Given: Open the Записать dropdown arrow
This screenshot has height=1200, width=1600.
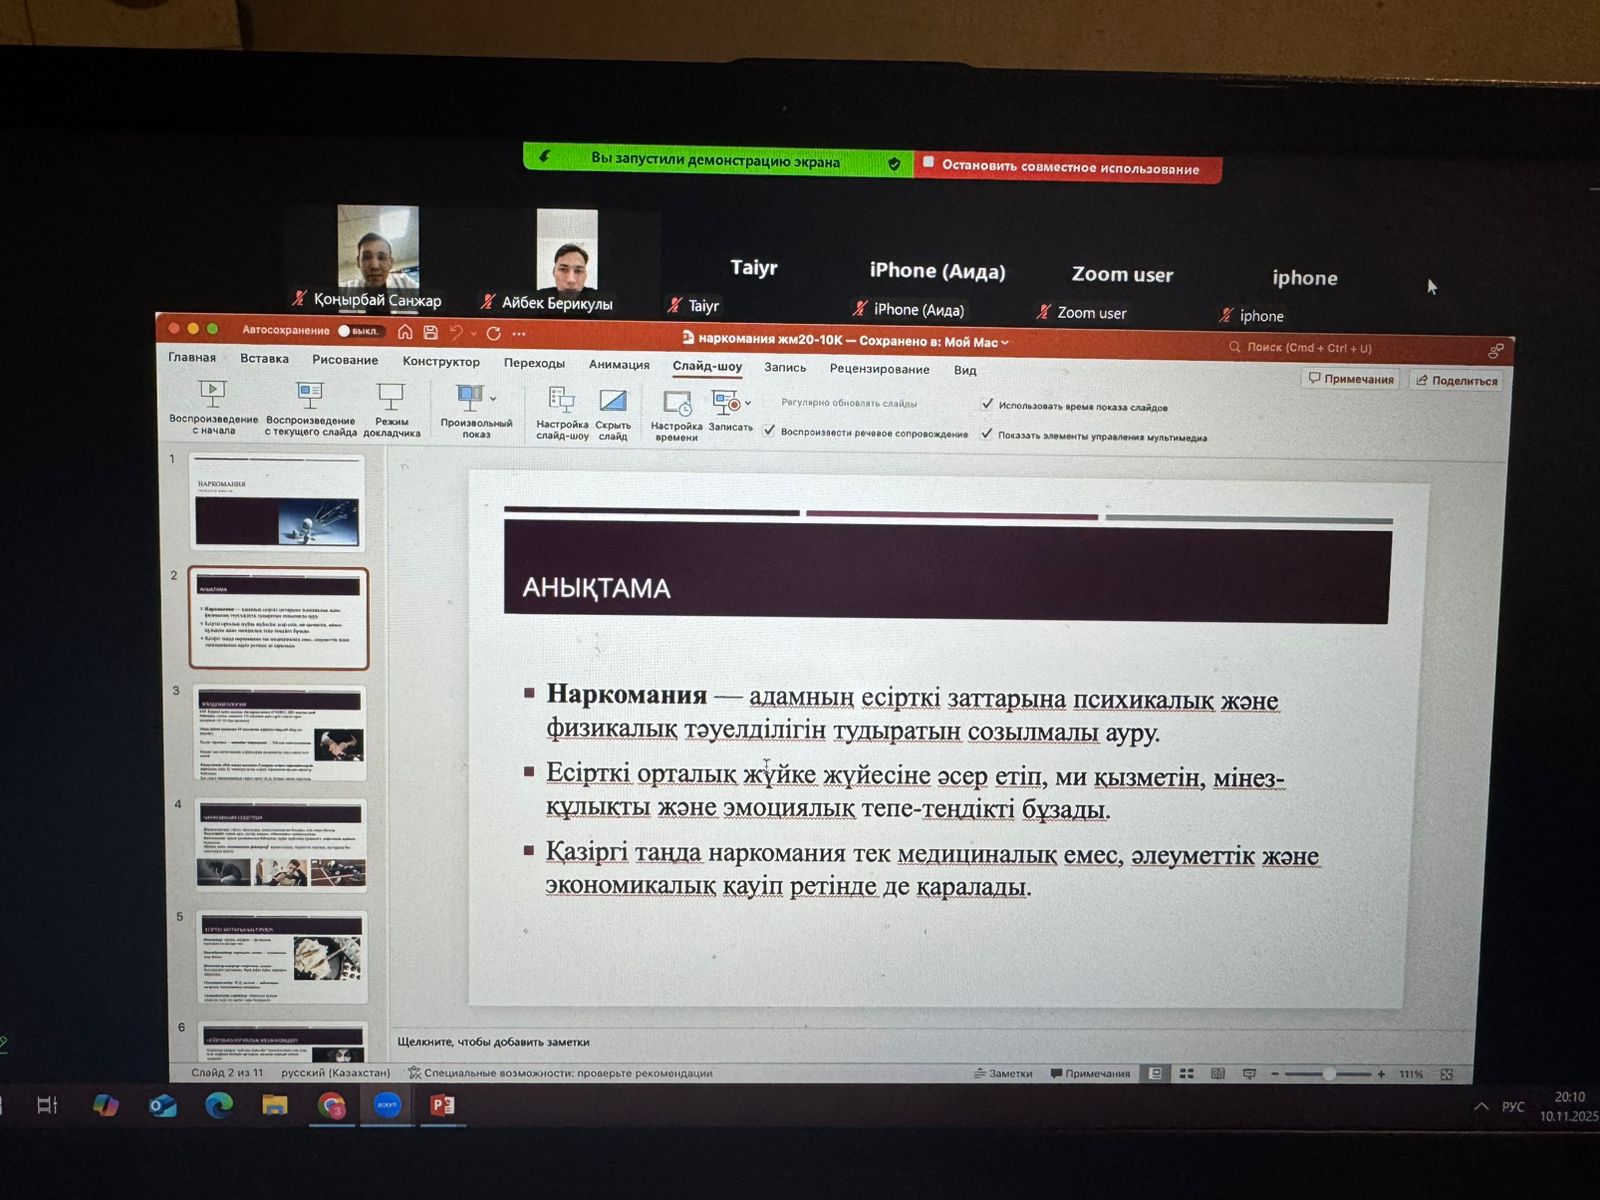Looking at the screenshot, I should pyautogui.click(x=748, y=403).
